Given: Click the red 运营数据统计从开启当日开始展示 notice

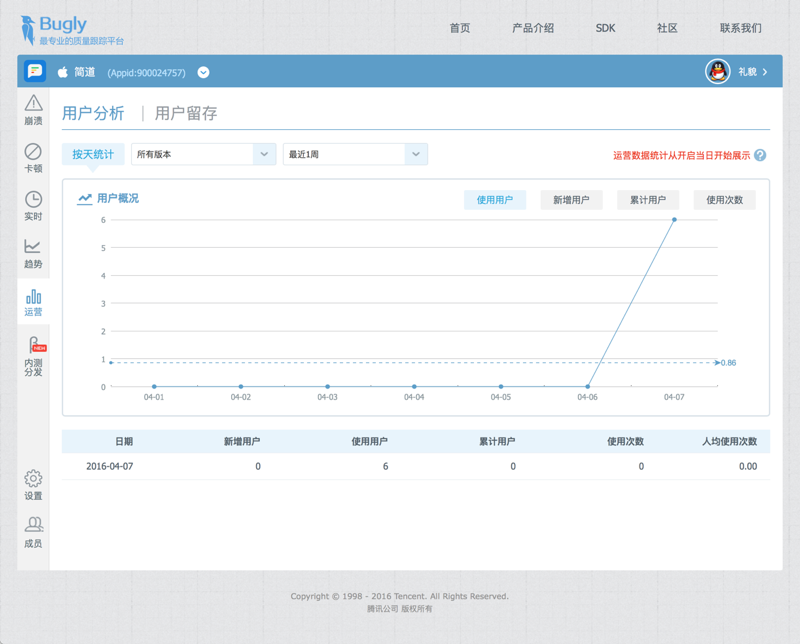Looking at the screenshot, I should tap(682, 155).
